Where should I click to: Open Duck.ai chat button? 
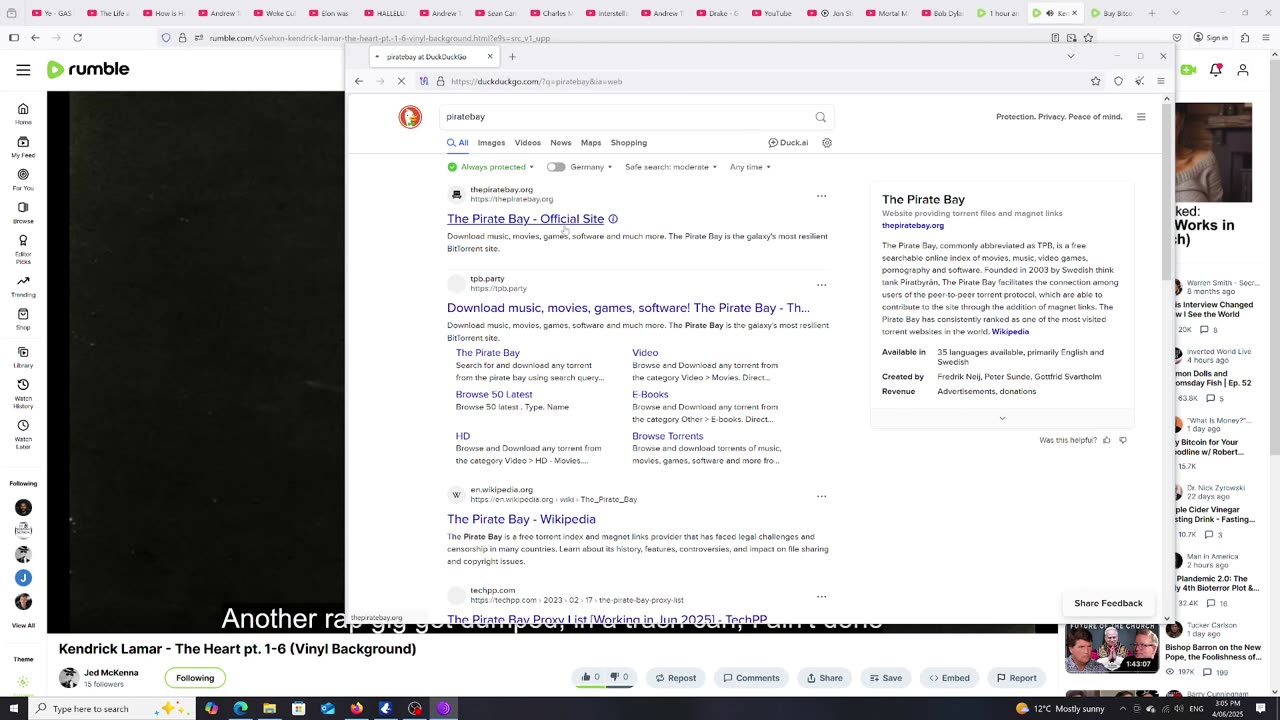click(x=788, y=143)
